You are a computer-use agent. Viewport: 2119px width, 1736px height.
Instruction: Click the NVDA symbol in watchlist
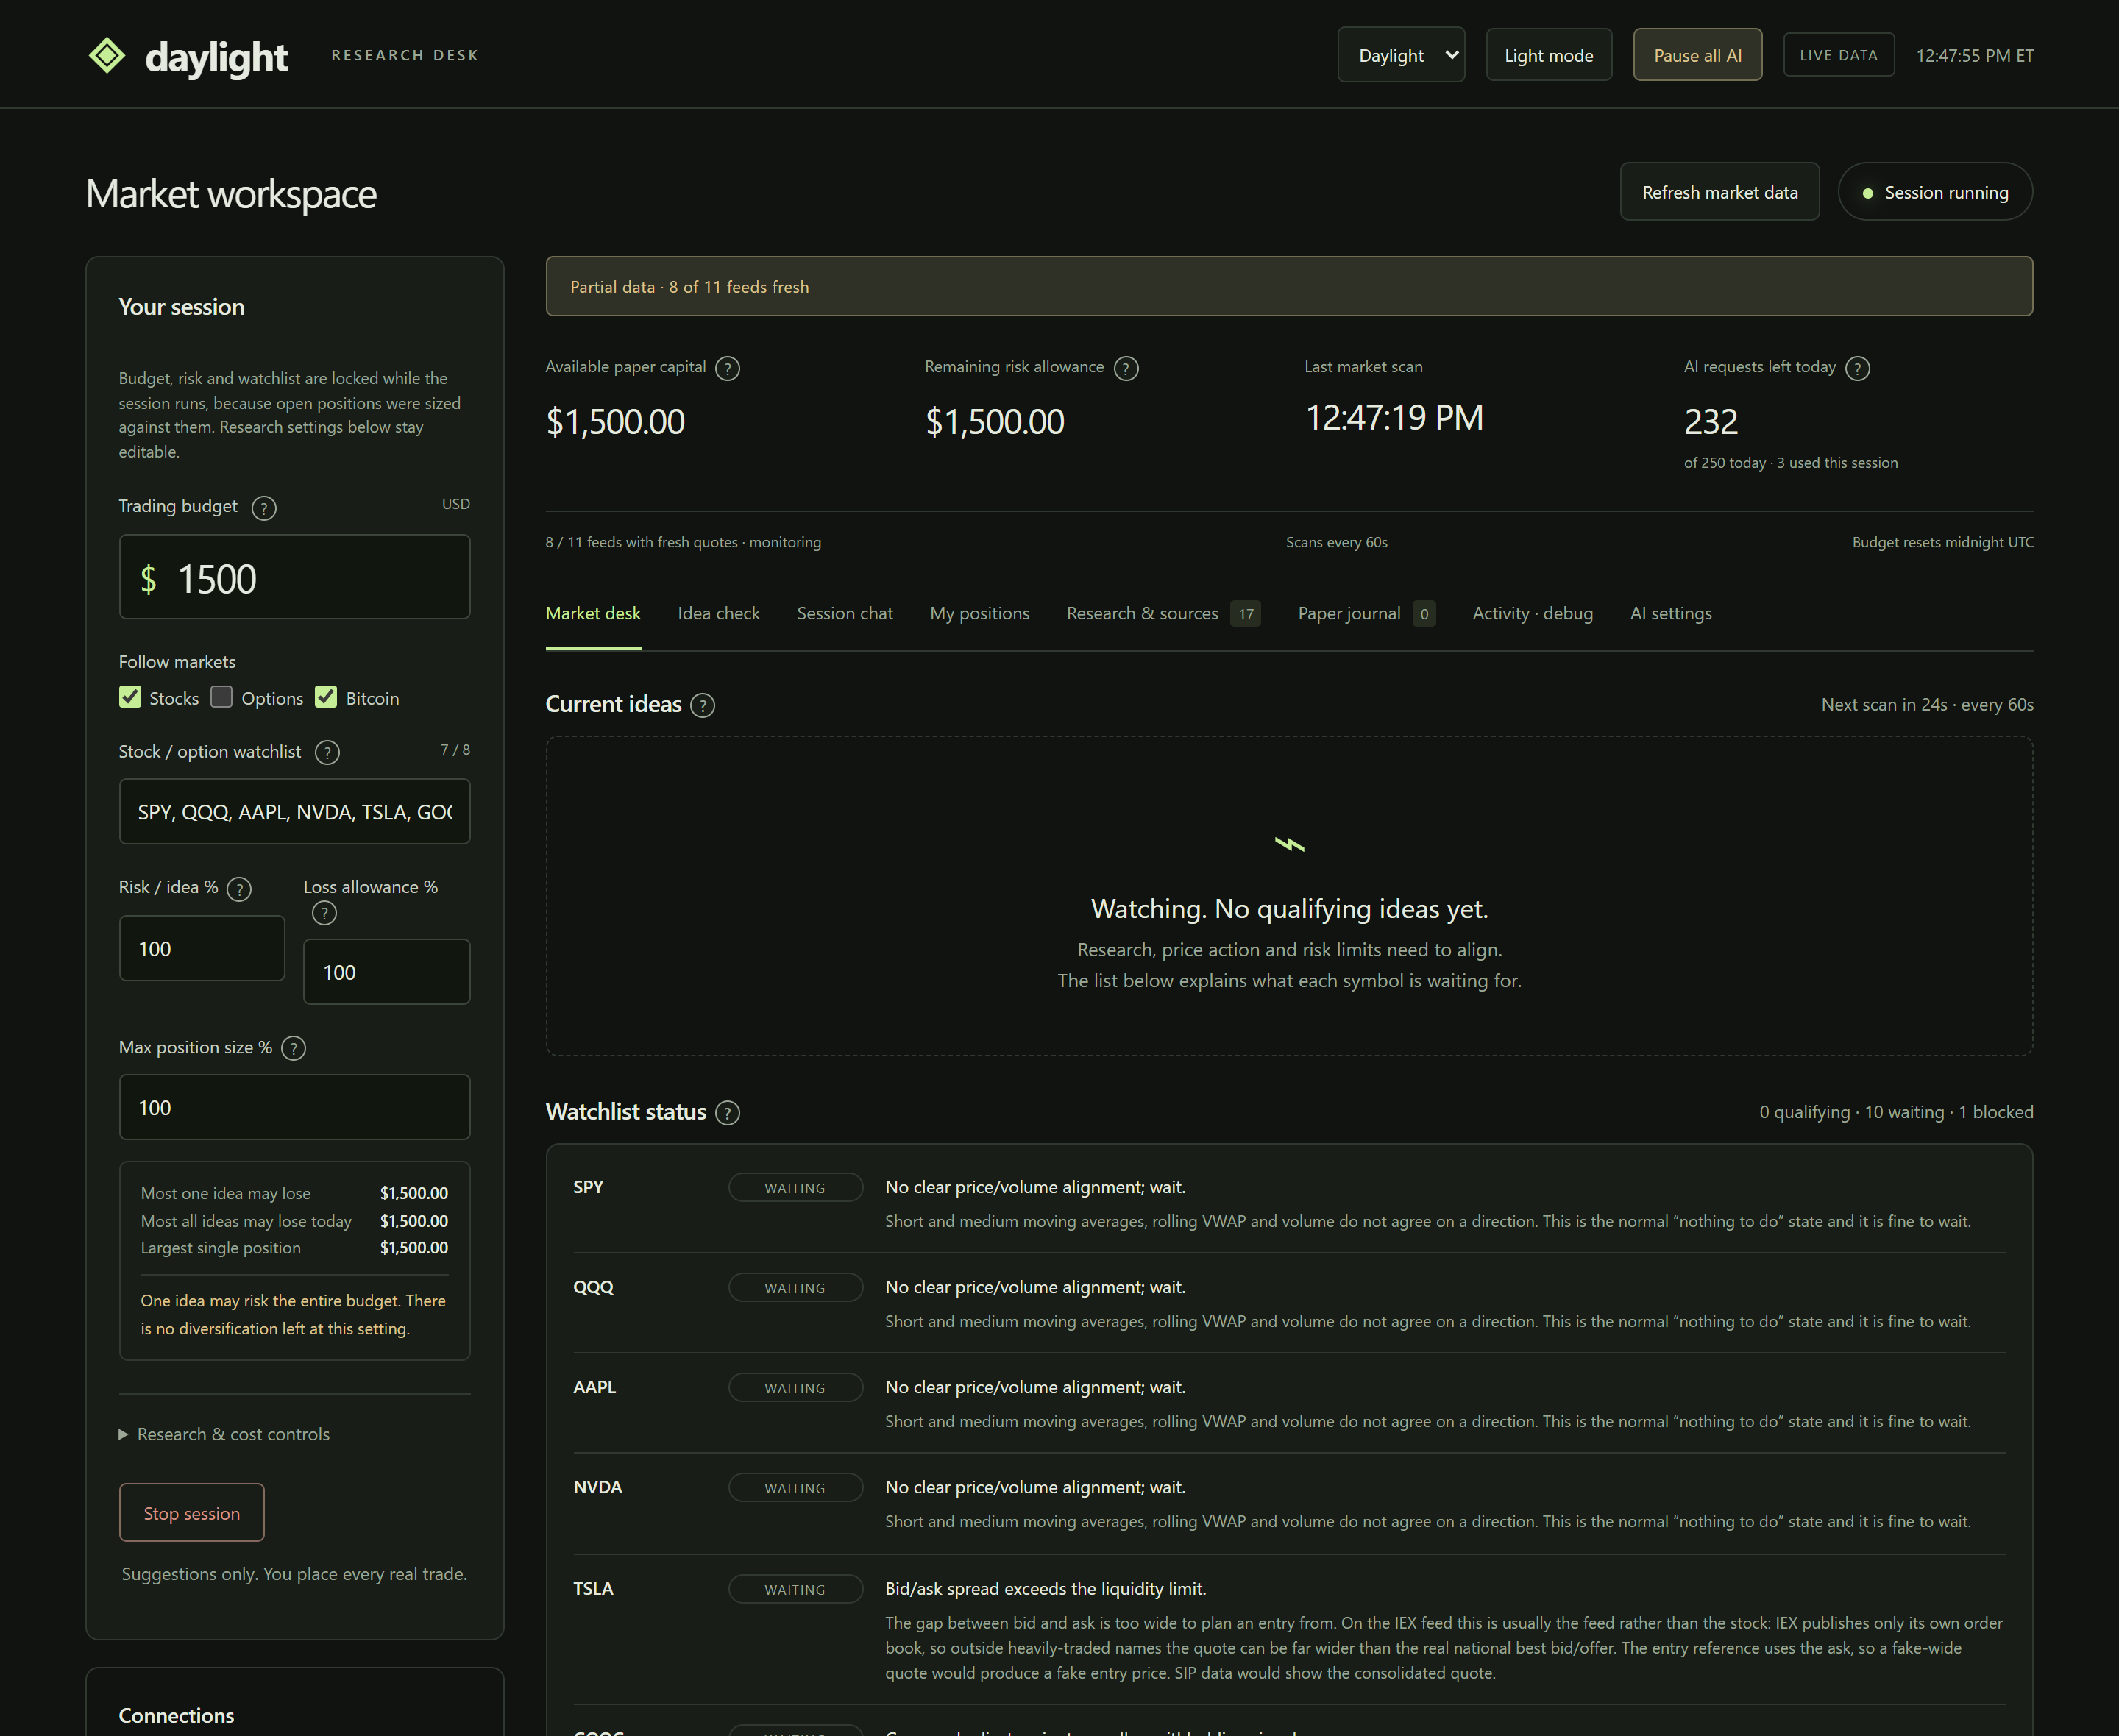597,1487
